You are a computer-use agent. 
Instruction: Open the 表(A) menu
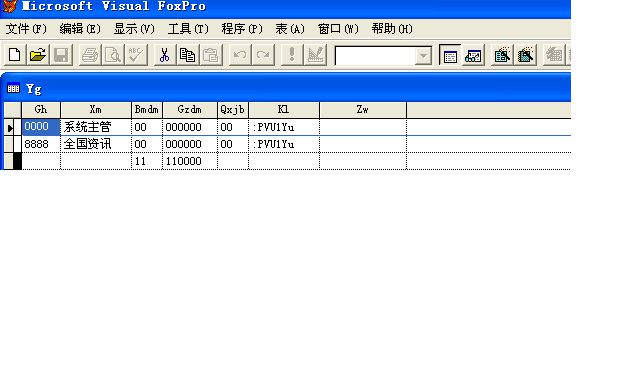(x=290, y=29)
